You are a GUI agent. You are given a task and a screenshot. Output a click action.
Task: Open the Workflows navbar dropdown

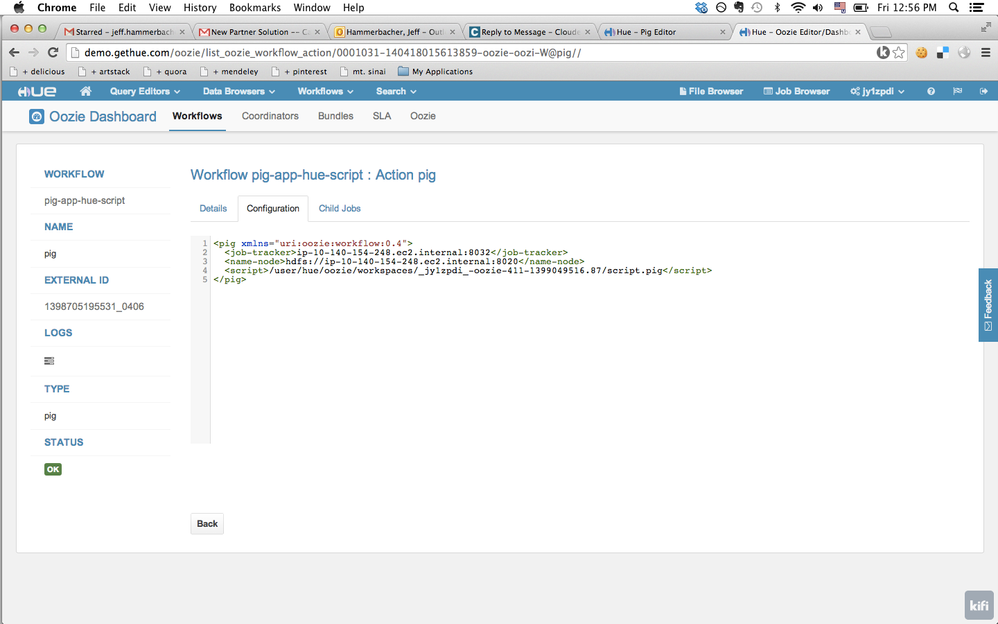coord(325,91)
